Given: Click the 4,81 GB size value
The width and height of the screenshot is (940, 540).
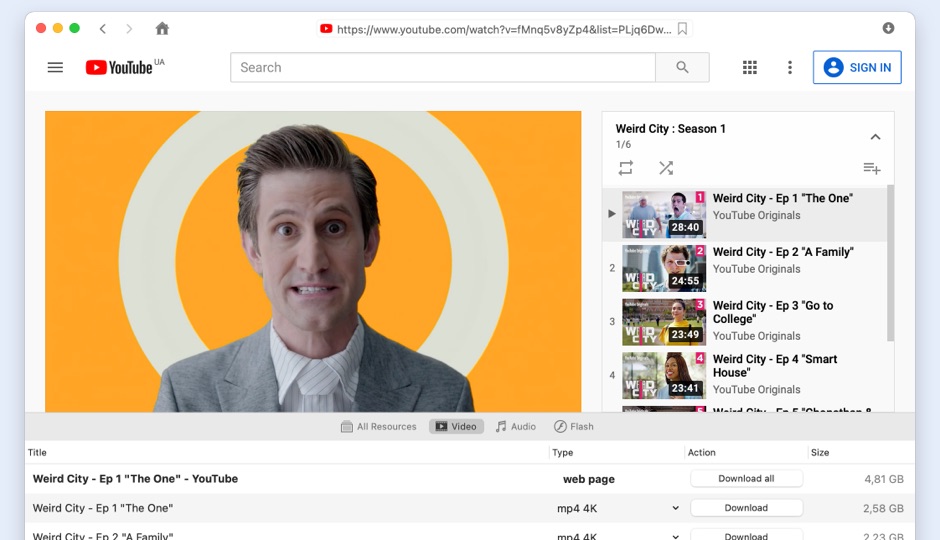Looking at the screenshot, I should (x=884, y=479).
